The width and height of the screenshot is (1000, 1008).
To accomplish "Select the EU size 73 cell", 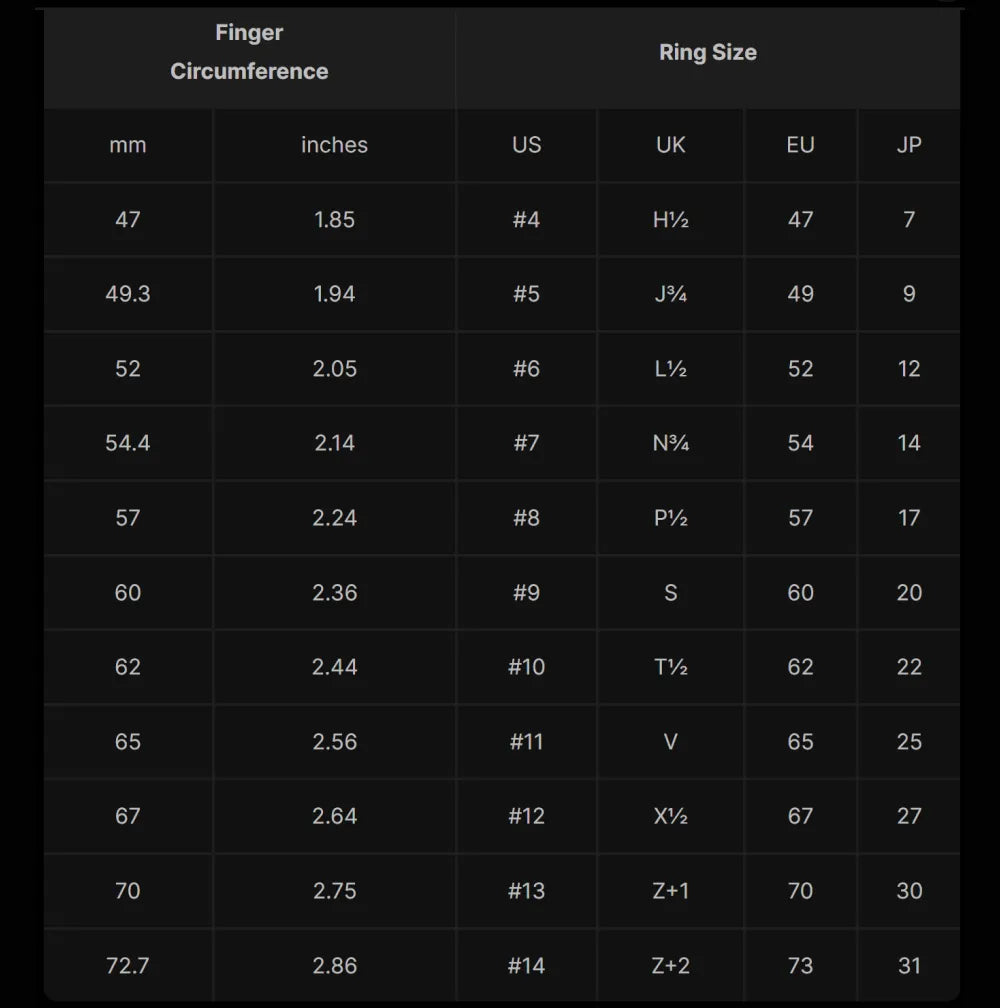I will point(800,966).
